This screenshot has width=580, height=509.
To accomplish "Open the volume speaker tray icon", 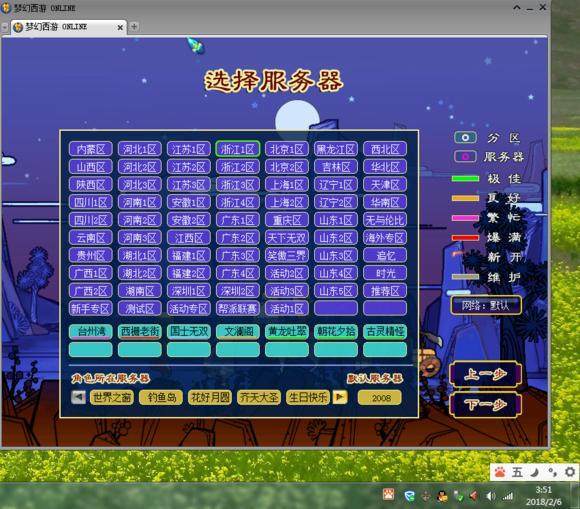I will click(x=491, y=496).
